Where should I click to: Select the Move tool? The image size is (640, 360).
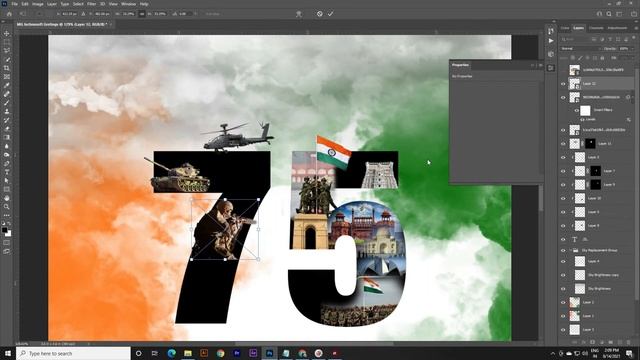[7, 33]
